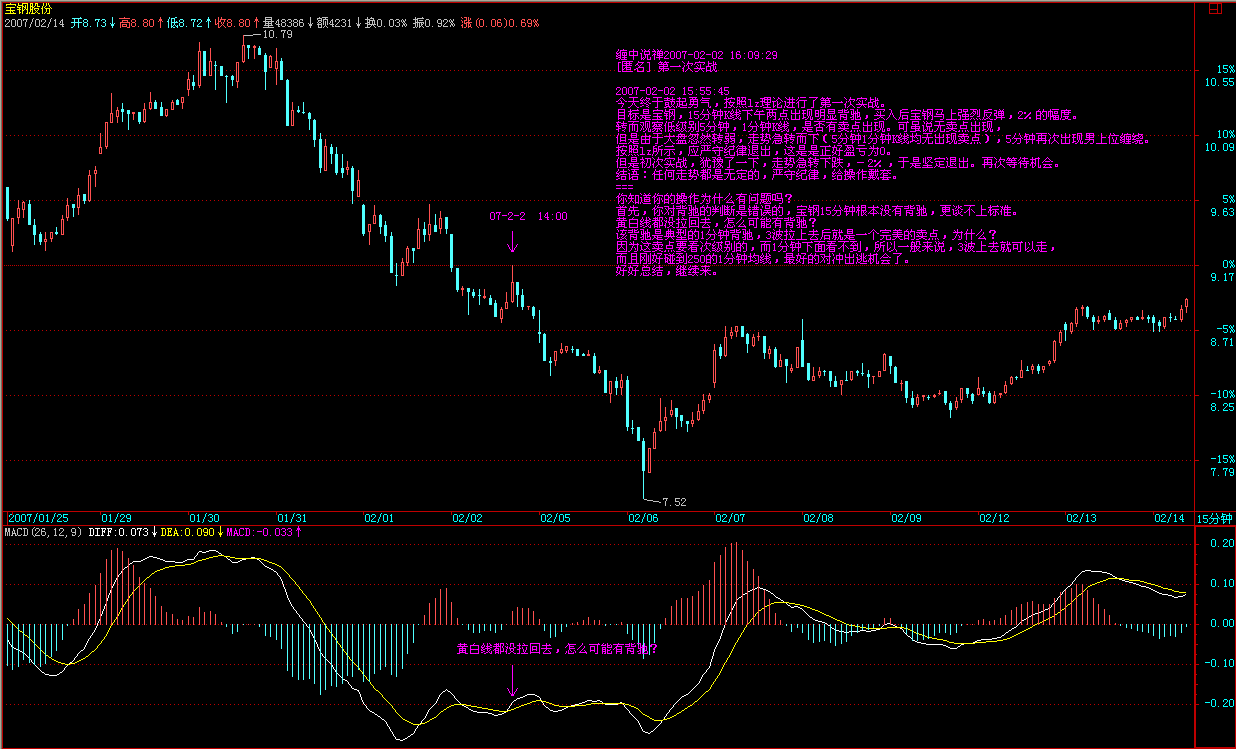The width and height of the screenshot is (1236, 749).
Task: Click the up arrow after MACD:-0.033
Action: [x=299, y=532]
